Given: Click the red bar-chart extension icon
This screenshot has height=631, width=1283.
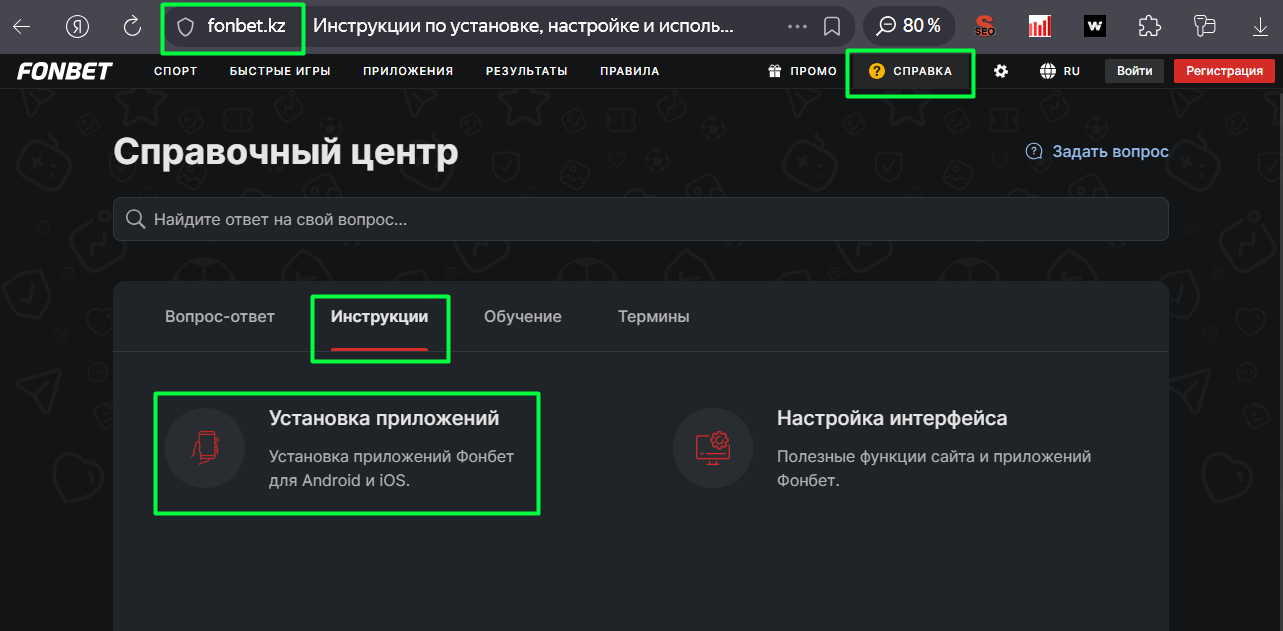Looking at the screenshot, I should [x=1040, y=26].
